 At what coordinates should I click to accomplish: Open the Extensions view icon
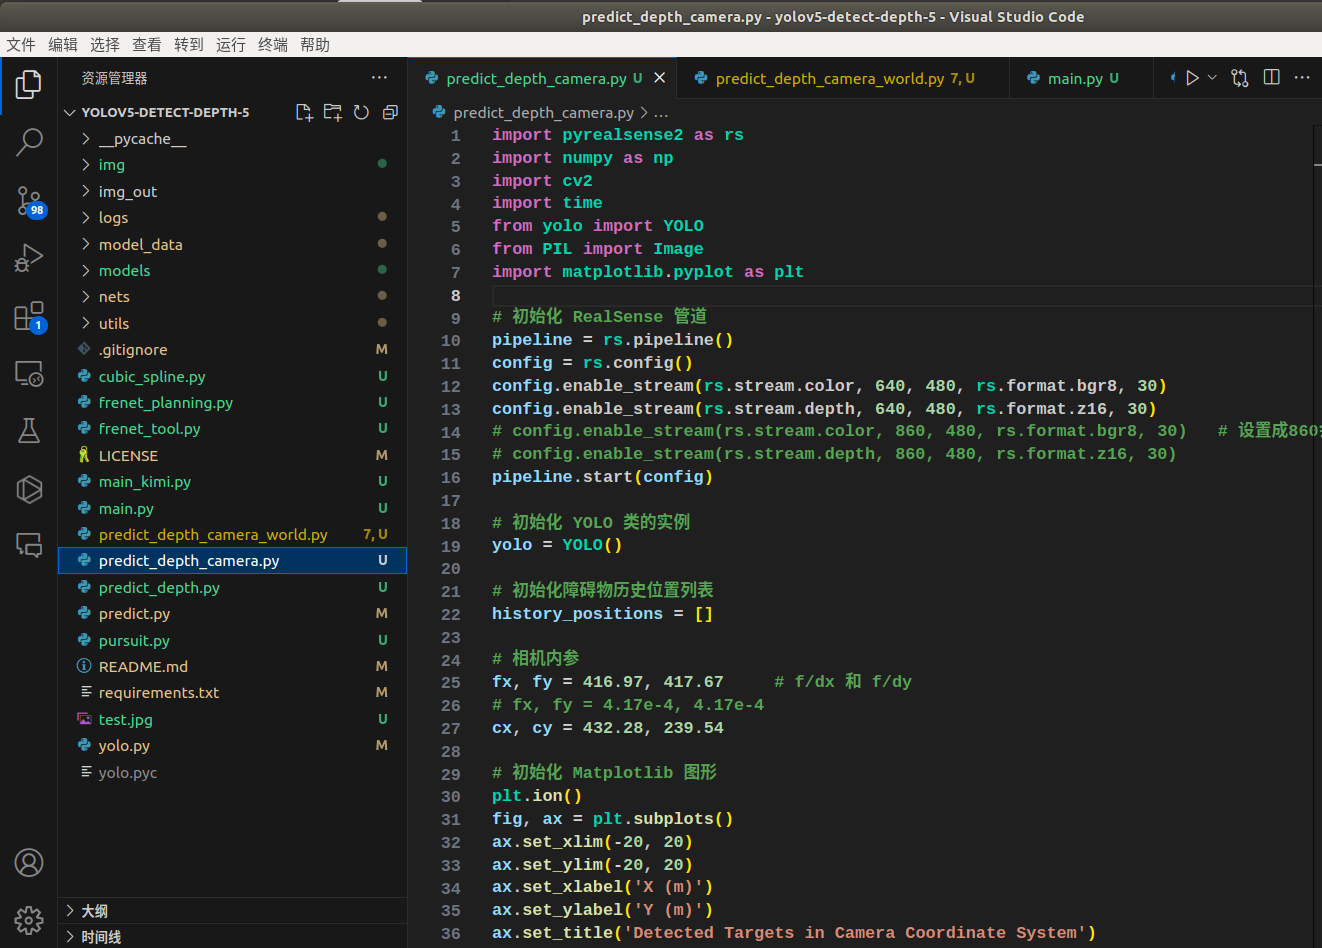tap(29, 317)
